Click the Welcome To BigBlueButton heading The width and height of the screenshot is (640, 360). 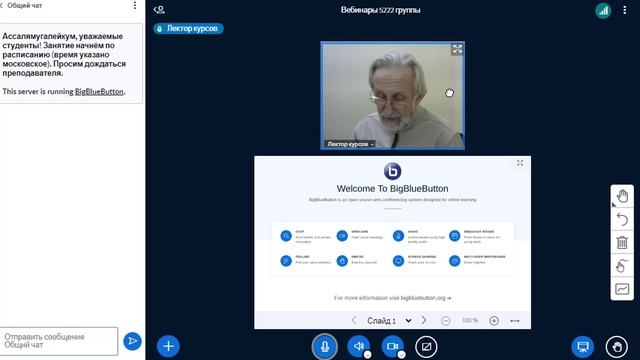(x=392, y=189)
